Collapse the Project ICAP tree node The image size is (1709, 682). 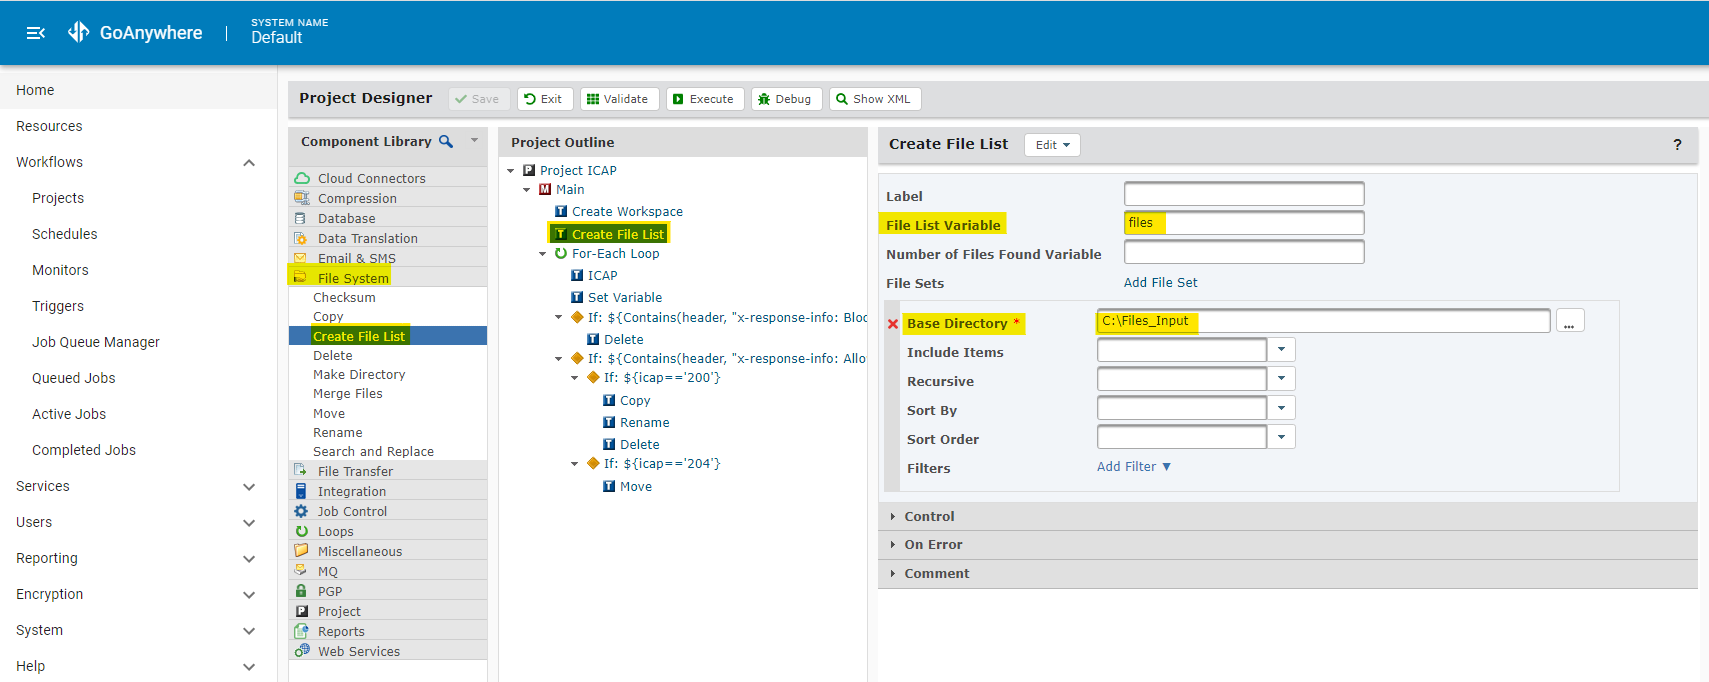[511, 171]
